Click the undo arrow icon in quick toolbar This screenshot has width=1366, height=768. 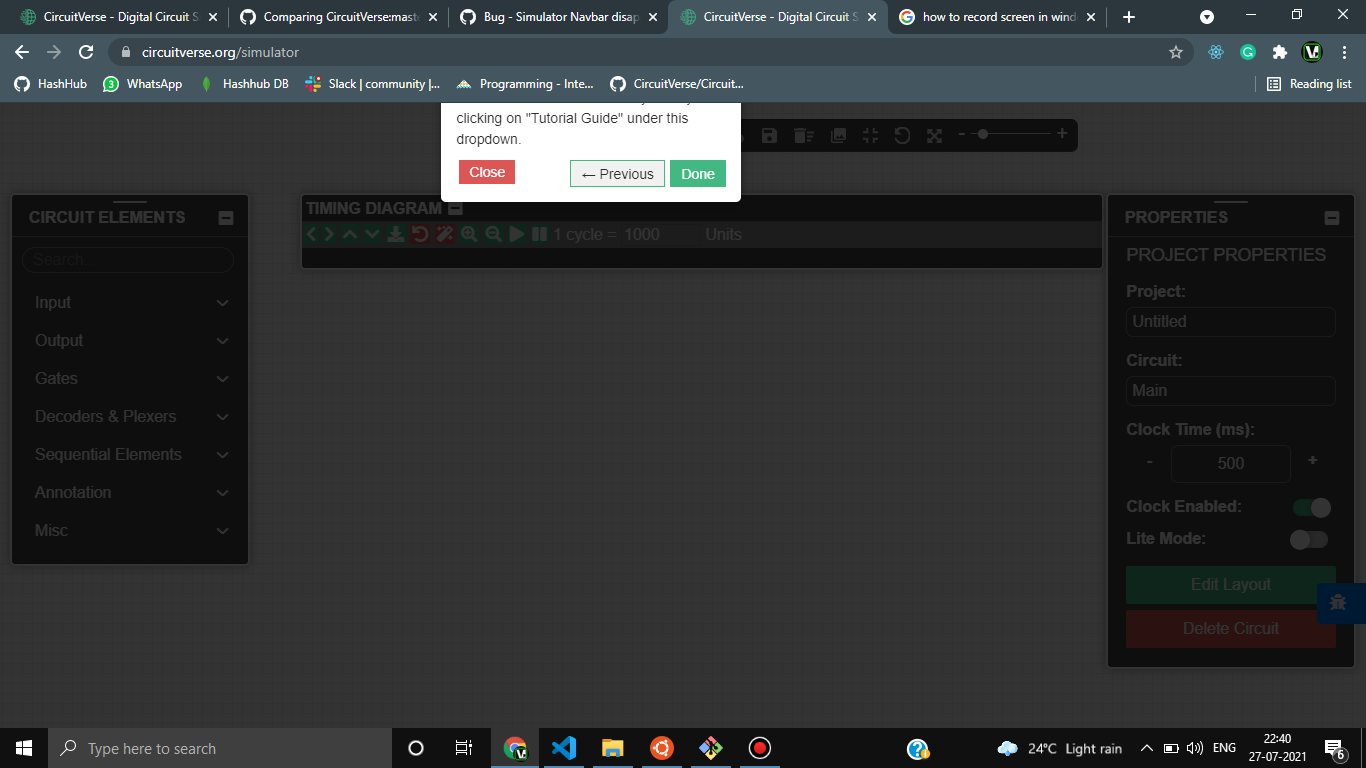[x=902, y=135]
